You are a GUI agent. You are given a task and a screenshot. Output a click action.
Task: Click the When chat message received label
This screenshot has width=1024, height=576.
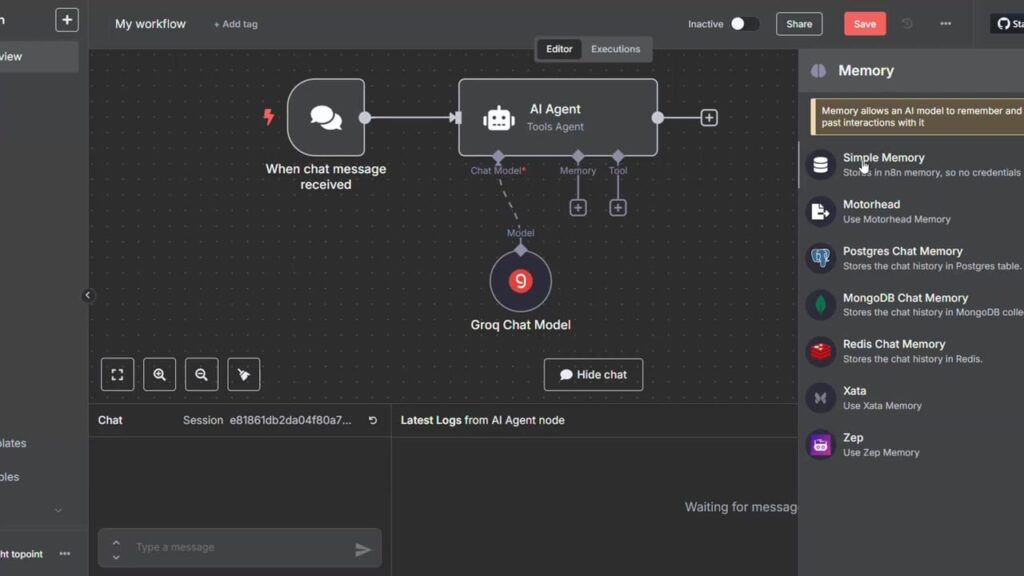point(325,176)
